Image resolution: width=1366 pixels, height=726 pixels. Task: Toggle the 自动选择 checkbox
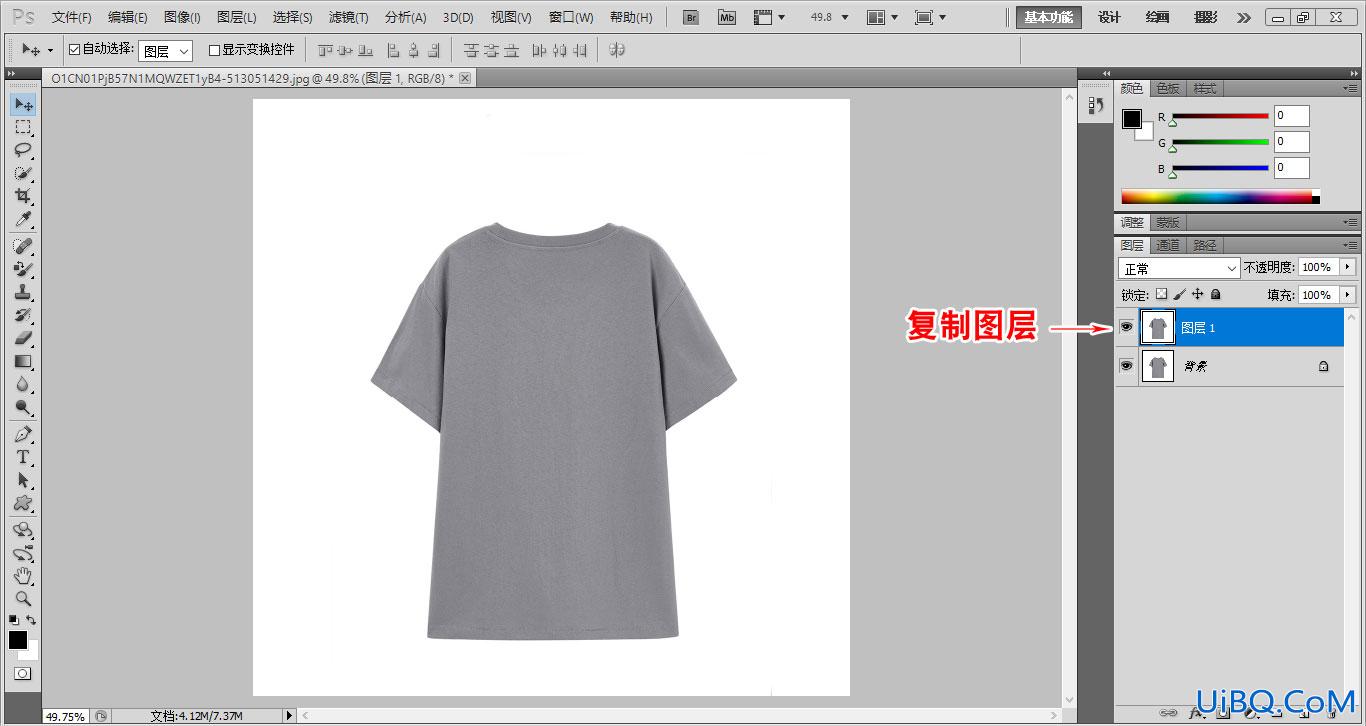[x=74, y=49]
